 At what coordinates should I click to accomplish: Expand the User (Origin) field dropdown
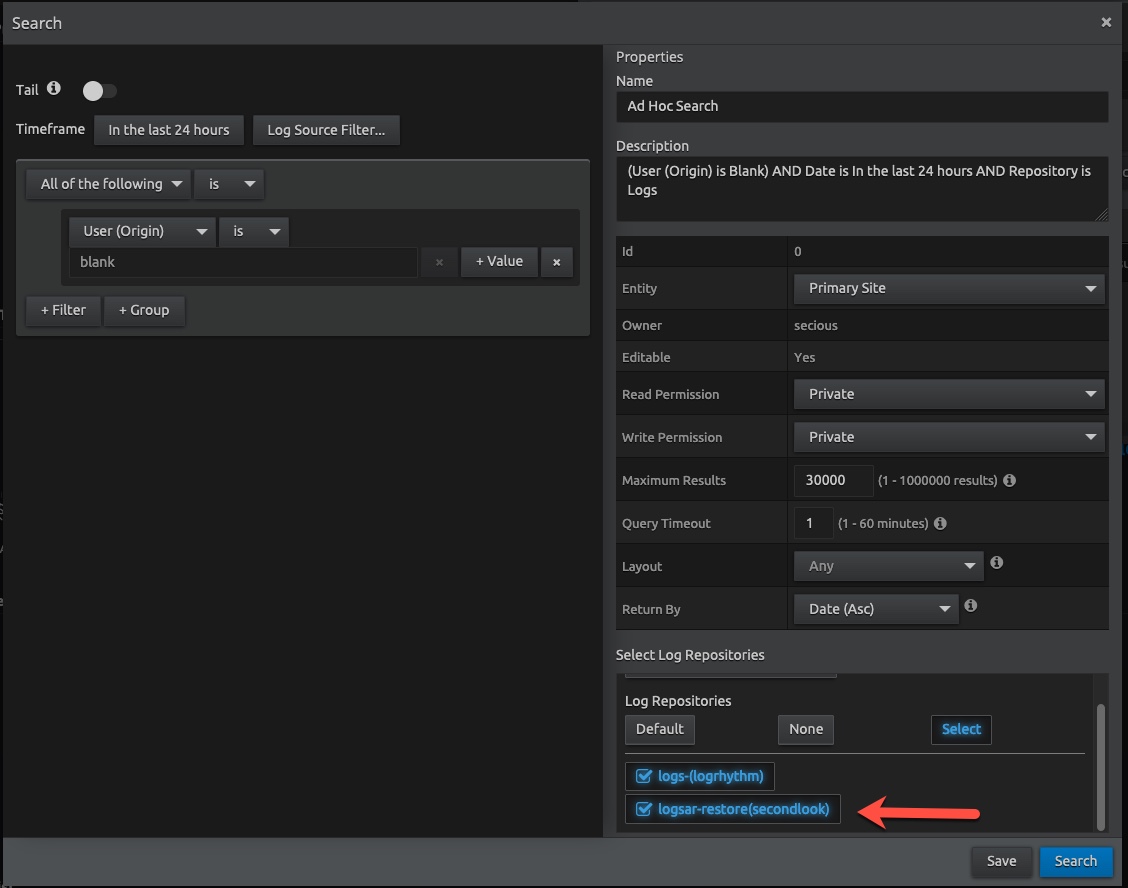point(142,231)
